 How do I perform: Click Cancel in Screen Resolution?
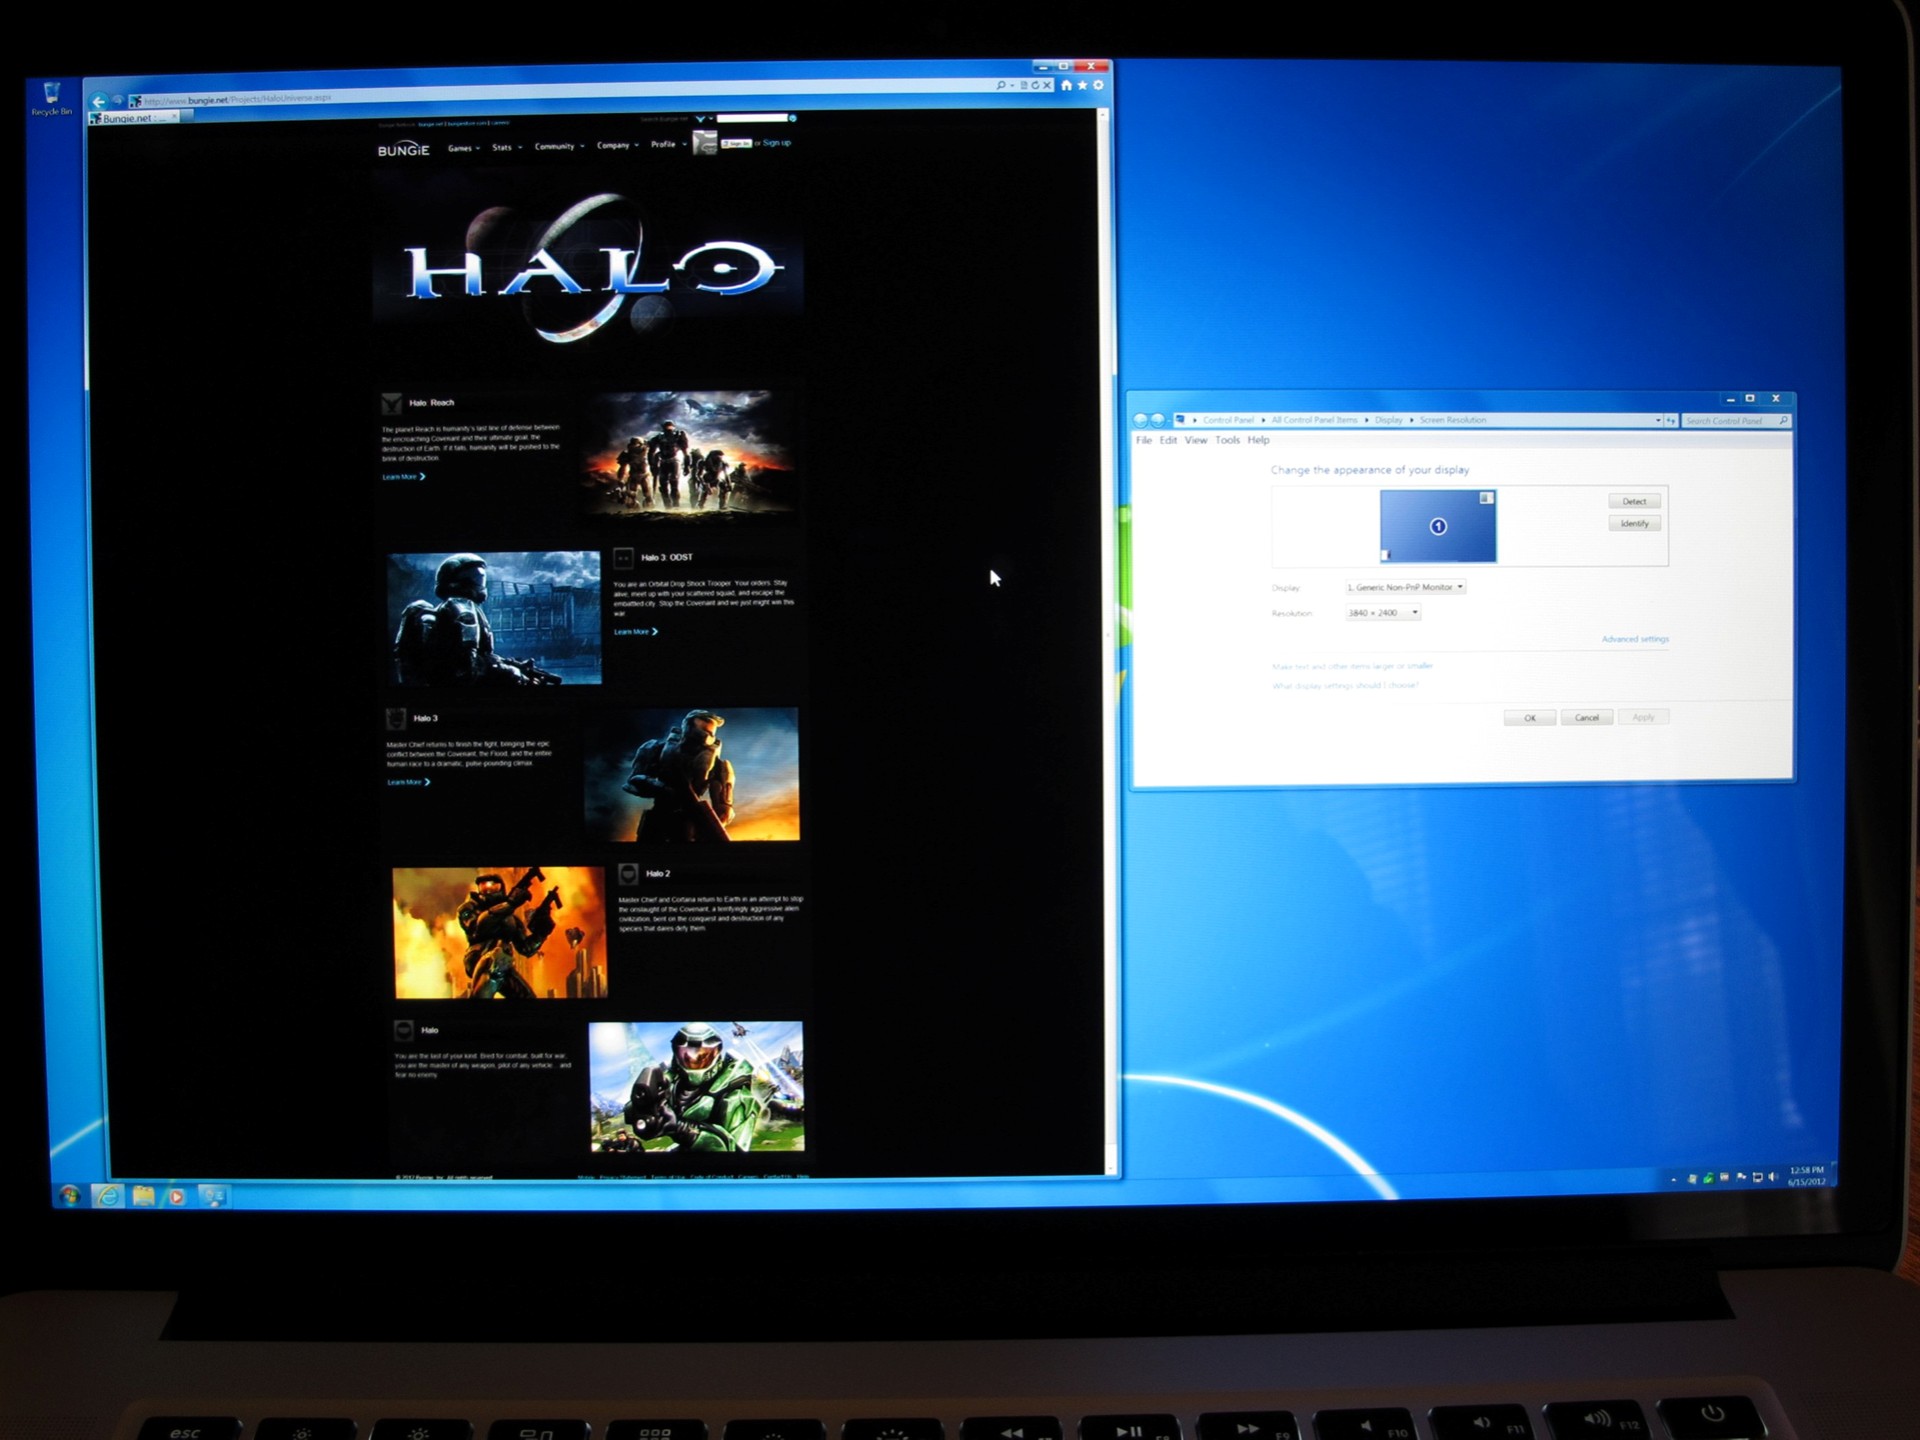[1586, 718]
